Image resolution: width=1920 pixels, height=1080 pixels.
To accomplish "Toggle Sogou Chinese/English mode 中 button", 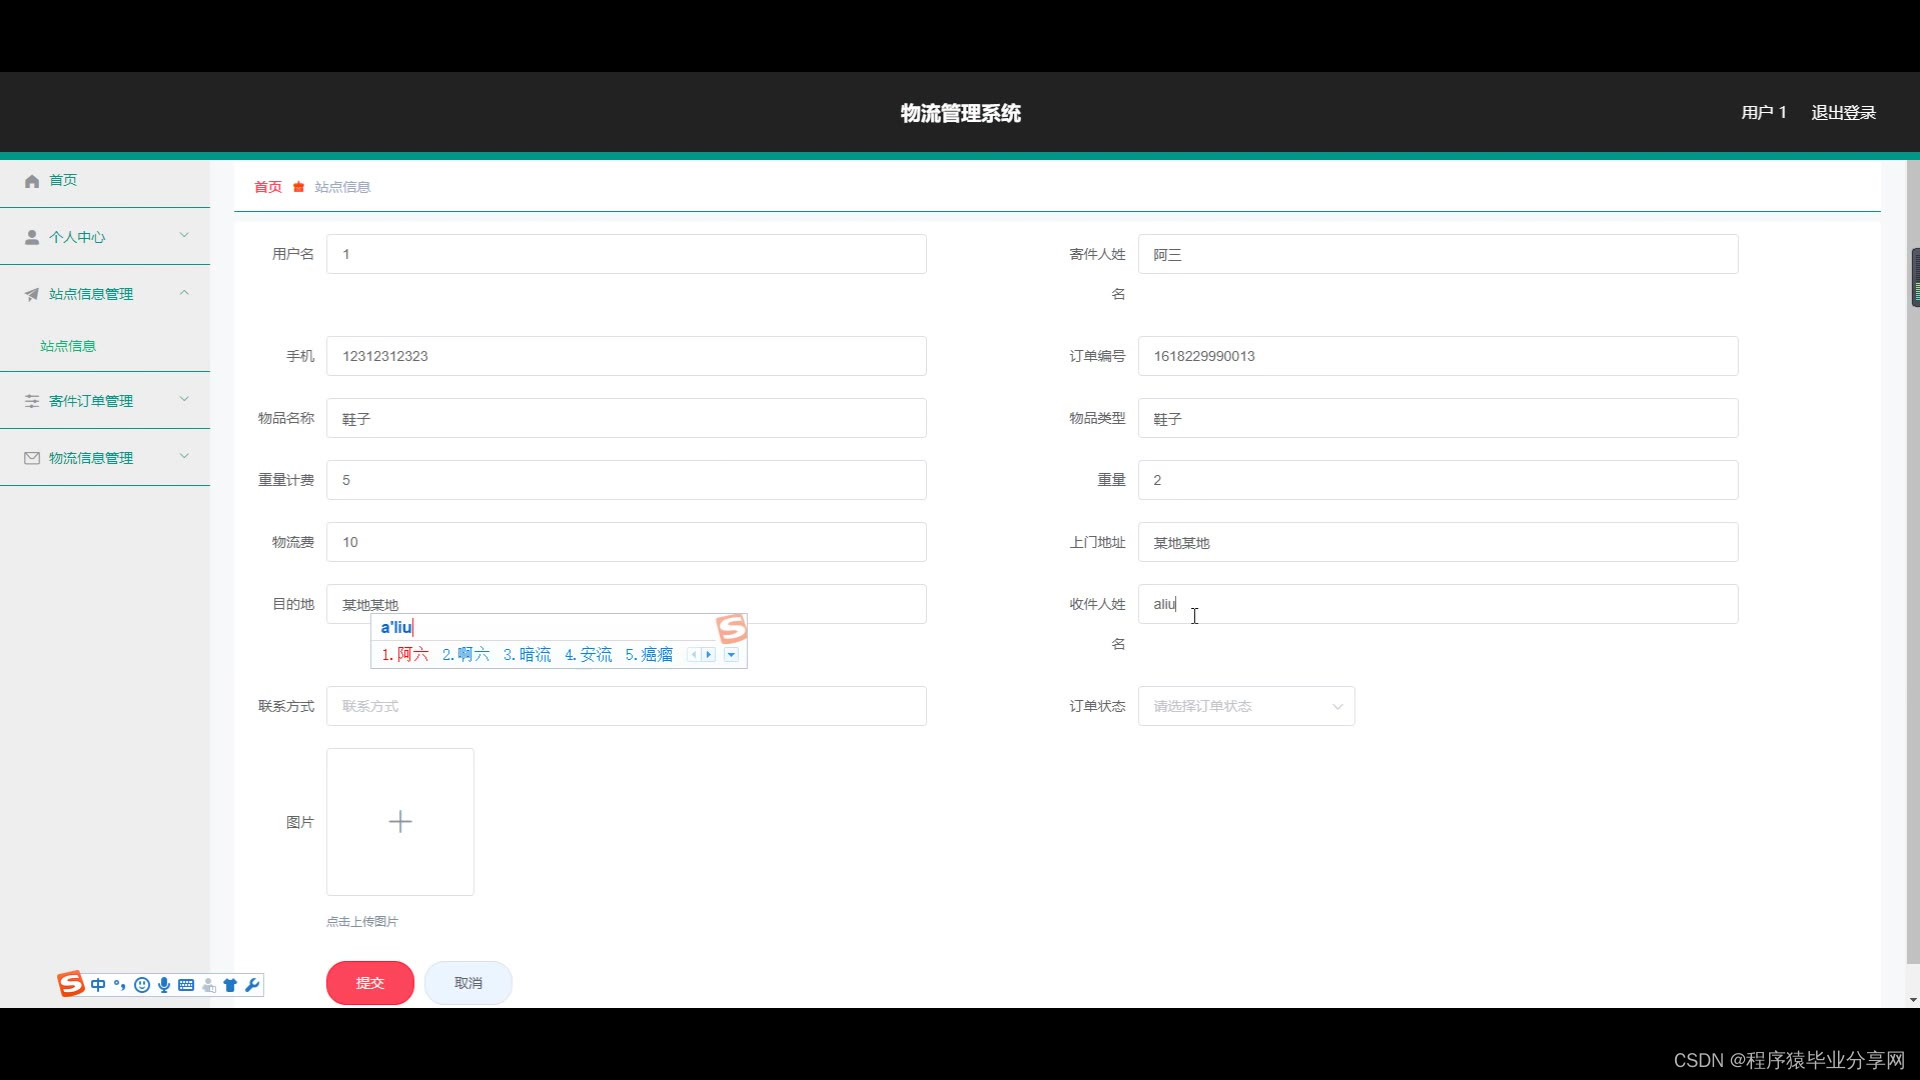I will click(98, 985).
